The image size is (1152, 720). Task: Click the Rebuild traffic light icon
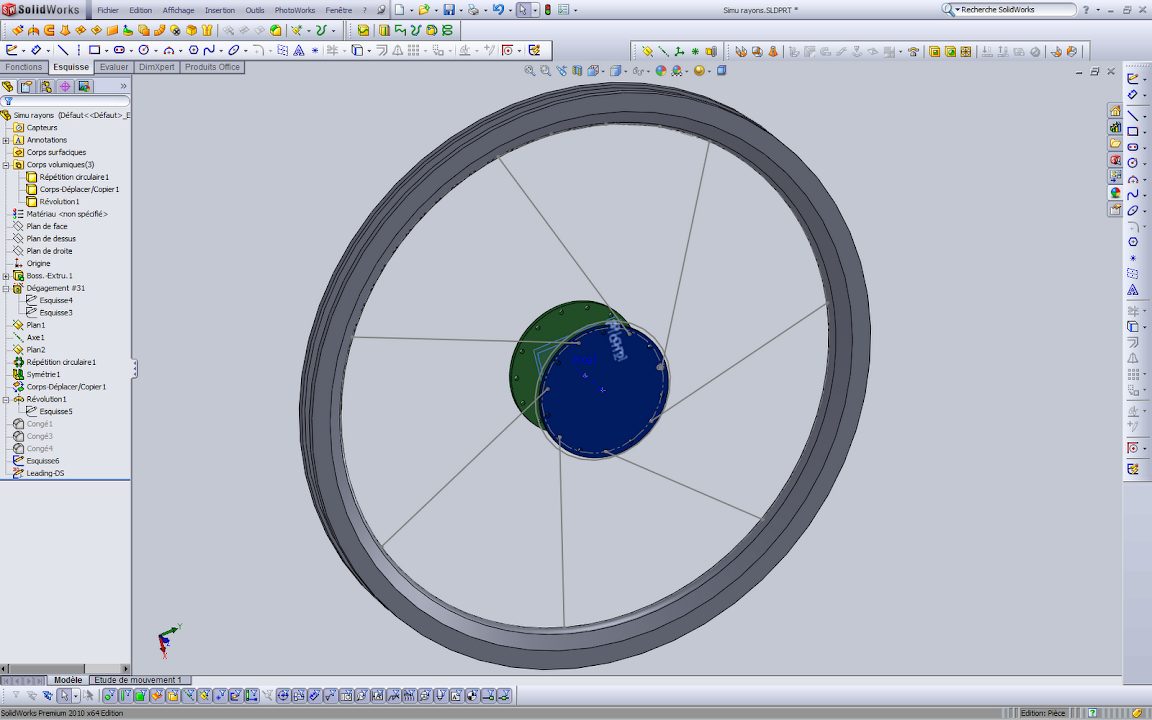547,10
